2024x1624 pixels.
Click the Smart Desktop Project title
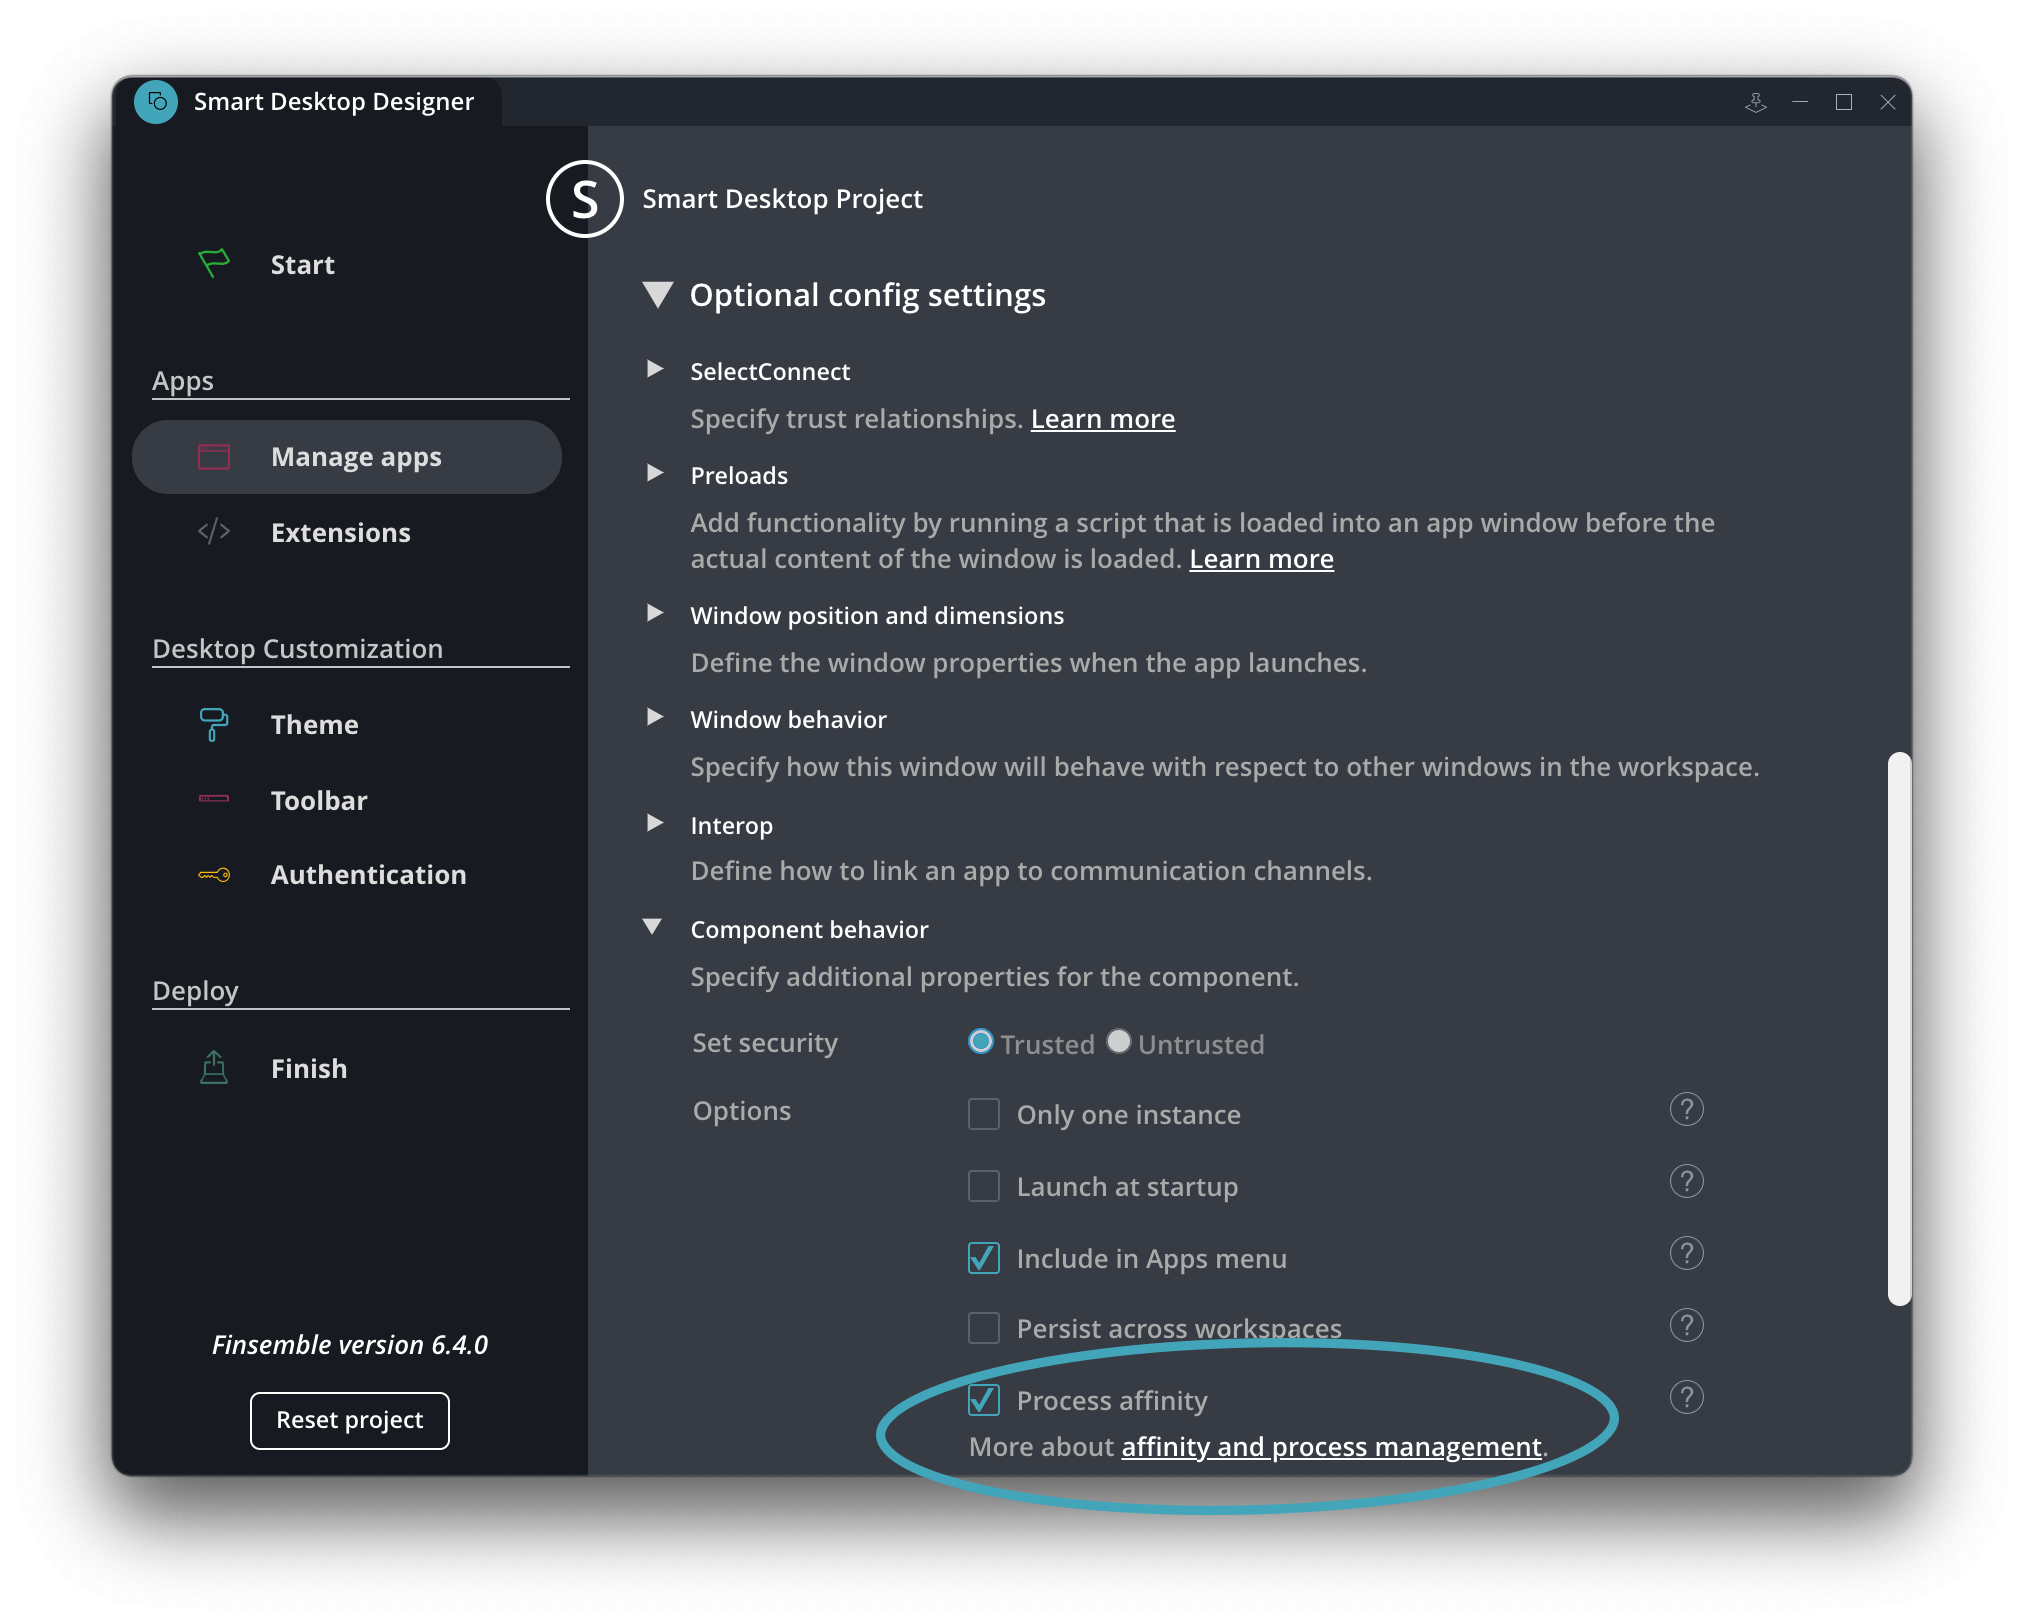pyautogui.click(x=782, y=199)
